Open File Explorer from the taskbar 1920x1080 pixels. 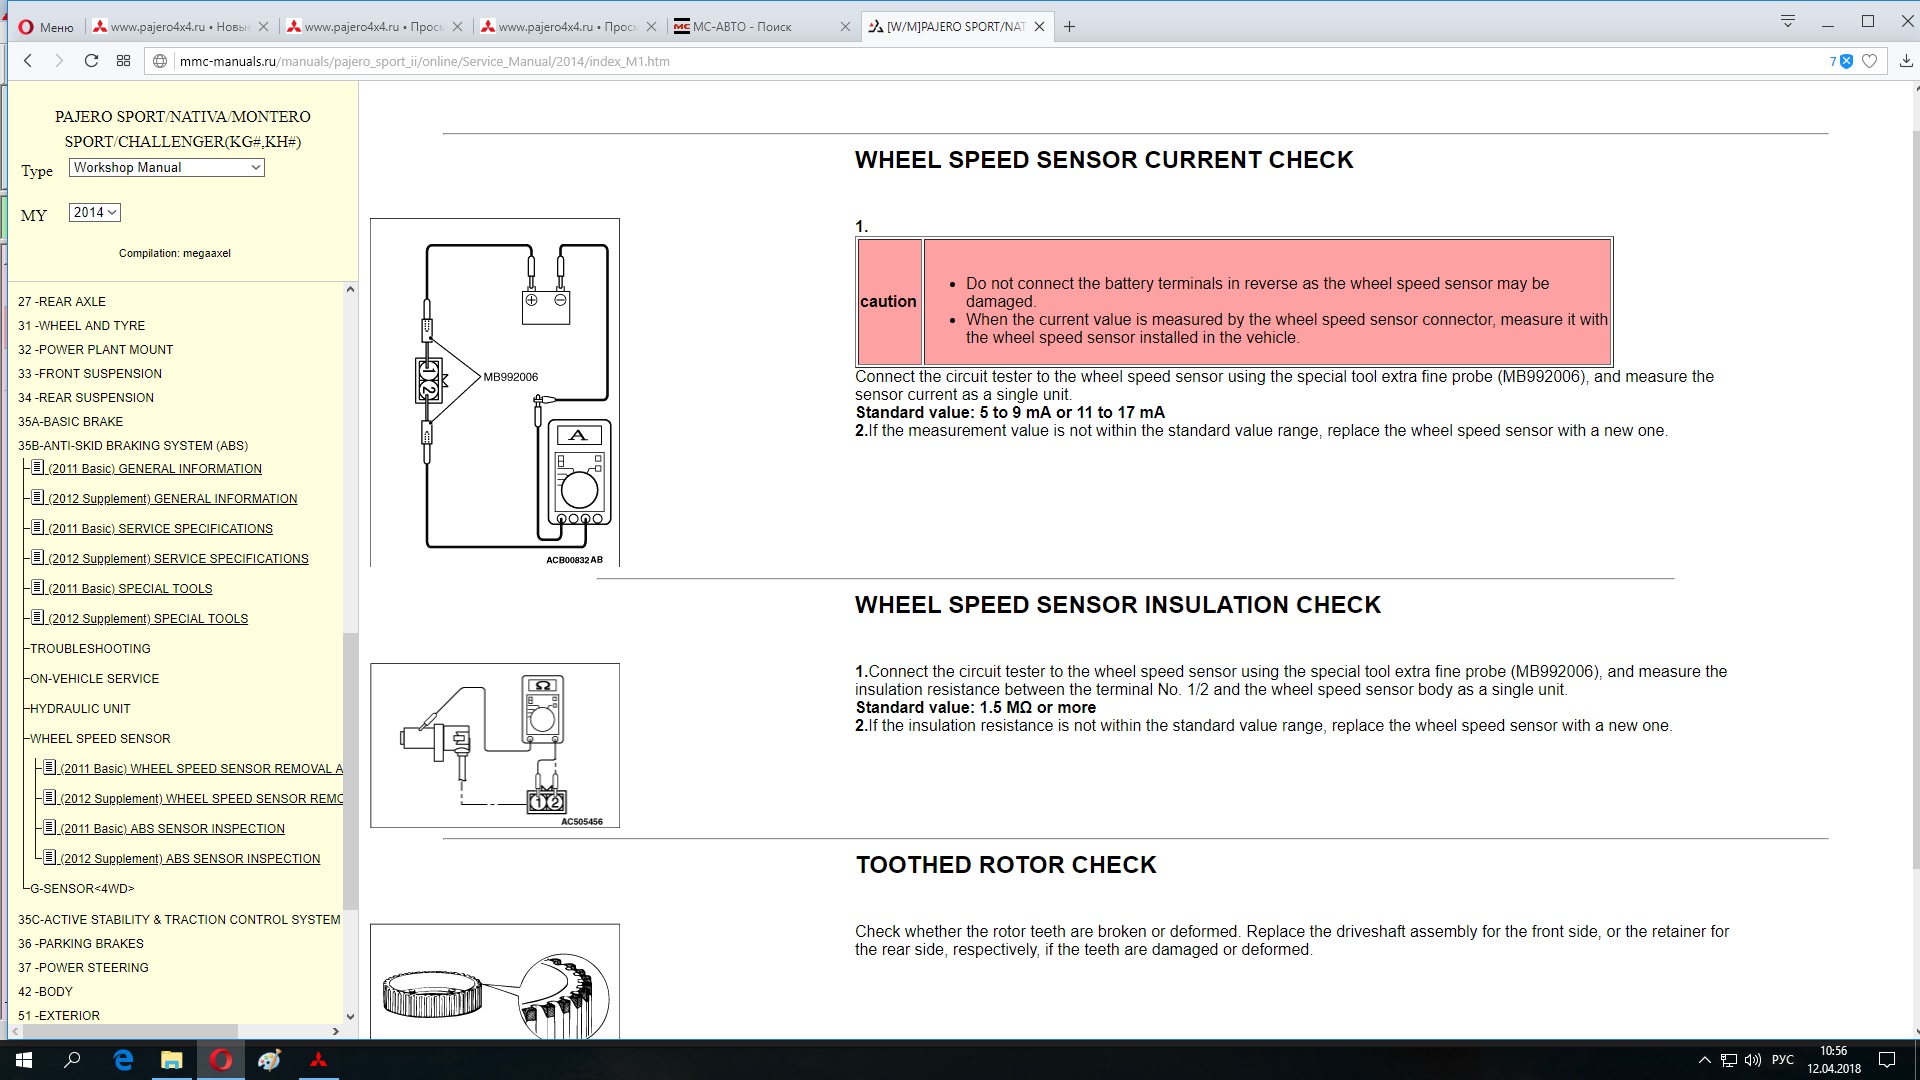(x=172, y=1060)
